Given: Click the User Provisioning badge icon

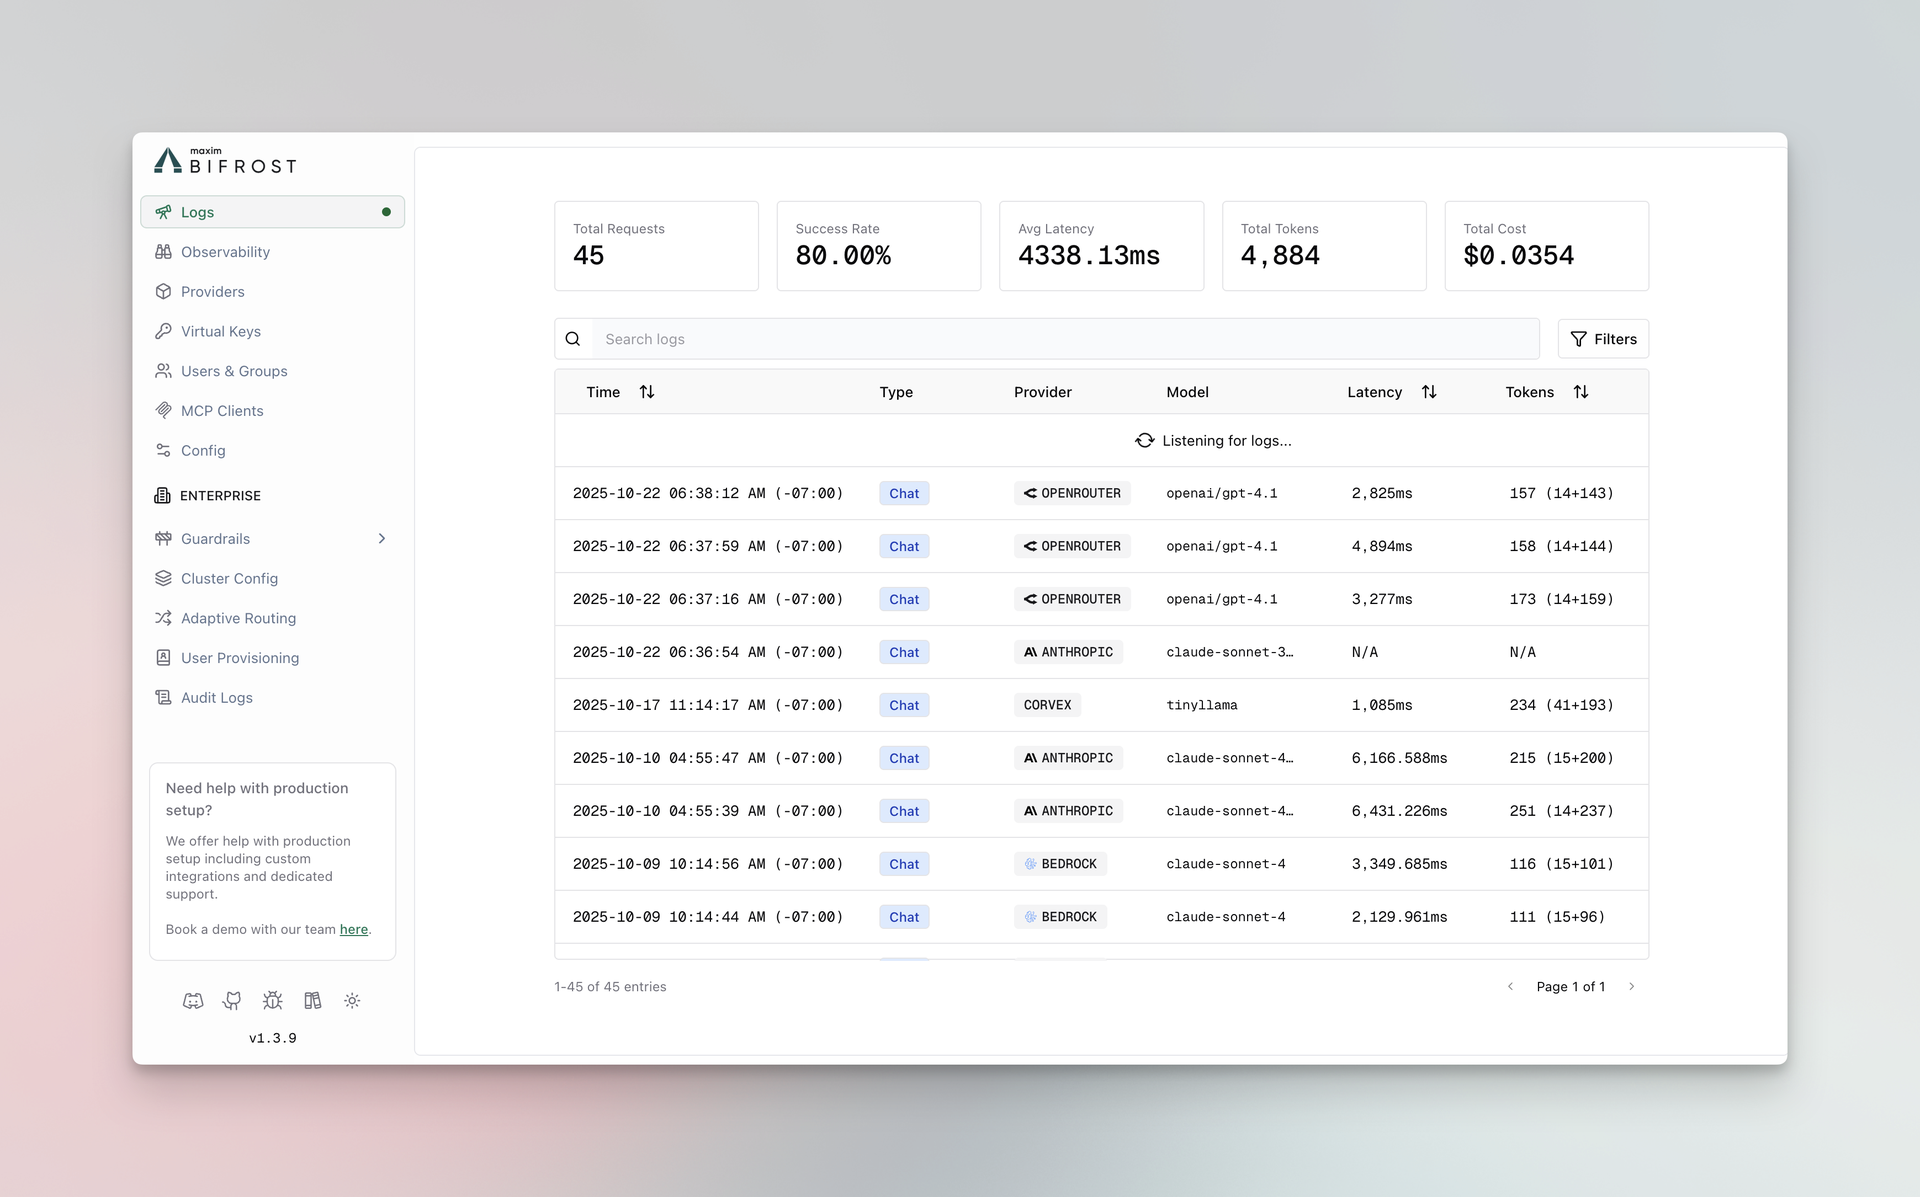Looking at the screenshot, I should pyautogui.click(x=163, y=658).
